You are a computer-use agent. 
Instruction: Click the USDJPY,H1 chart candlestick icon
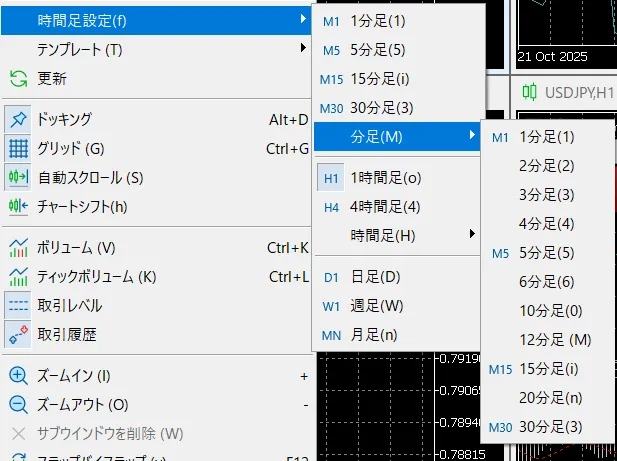(529, 93)
